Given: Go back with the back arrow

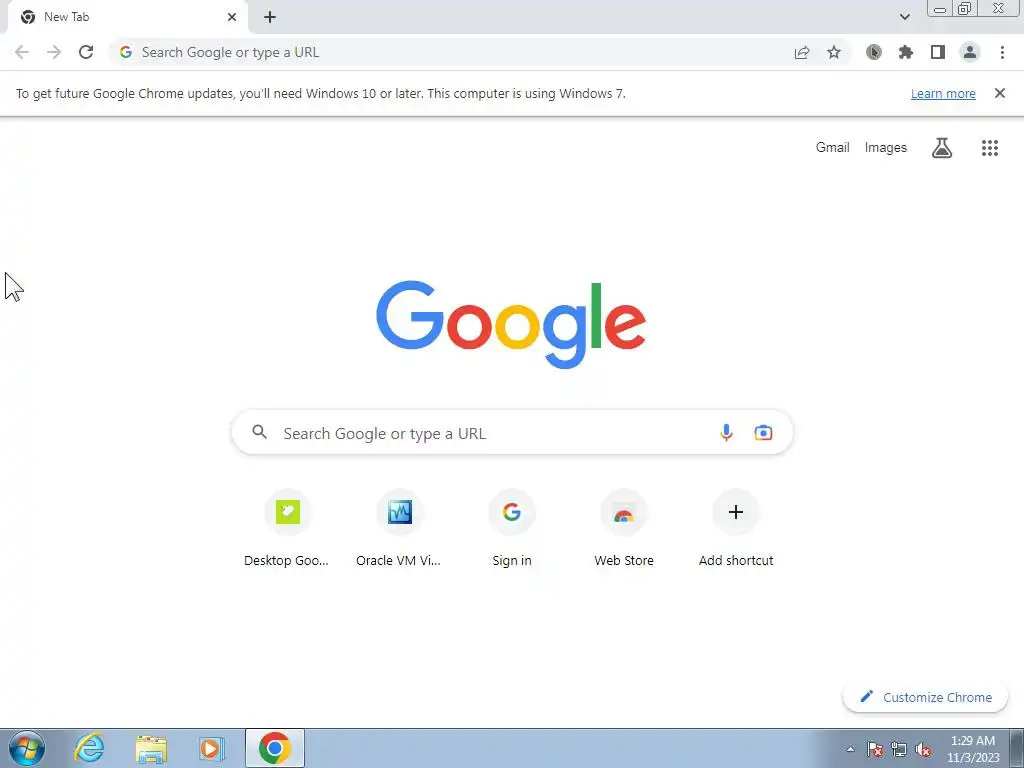Looking at the screenshot, I should tap(22, 52).
